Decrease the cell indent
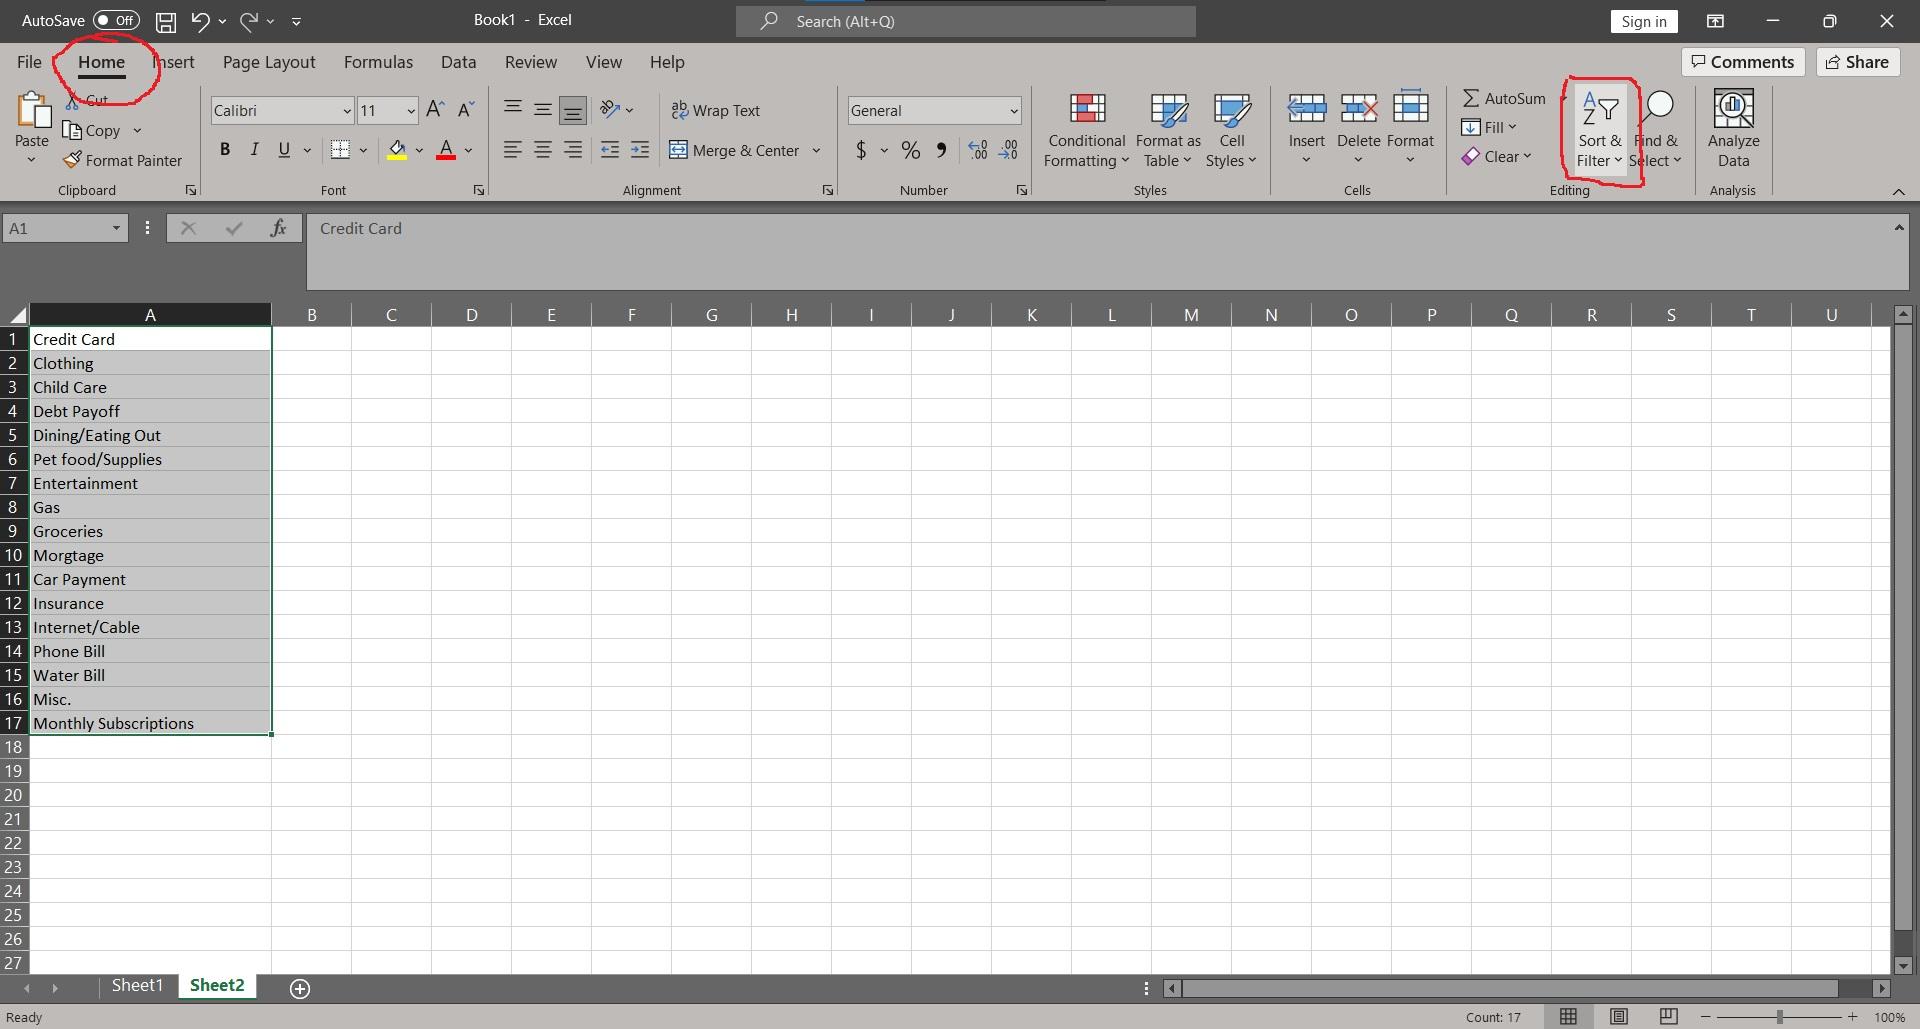The height and width of the screenshot is (1029, 1920). tap(610, 150)
